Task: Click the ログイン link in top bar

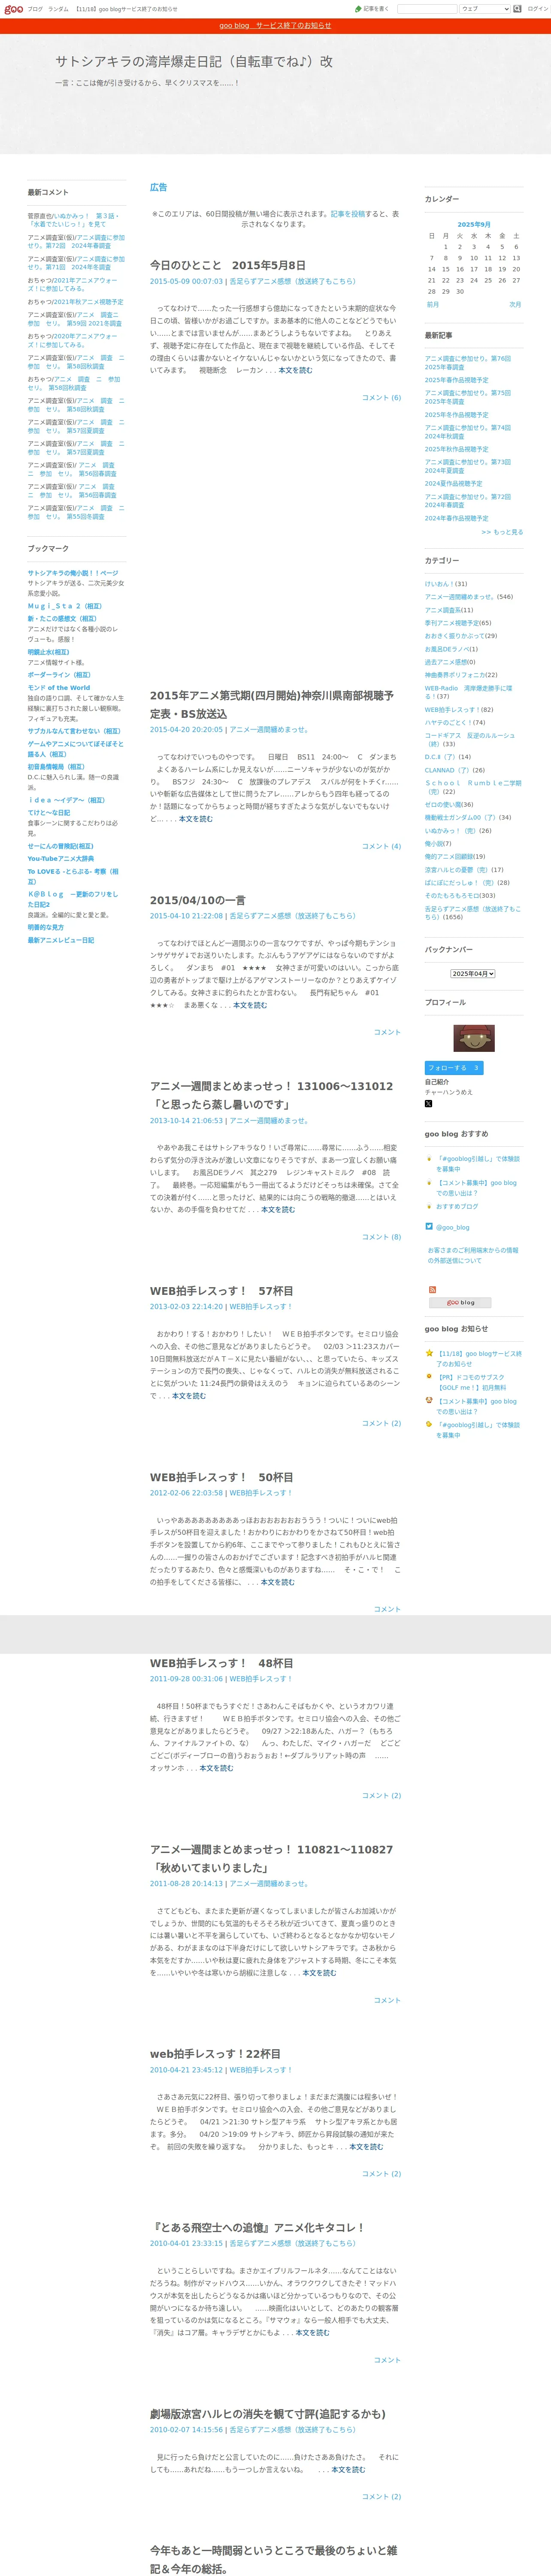Action: (538, 9)
